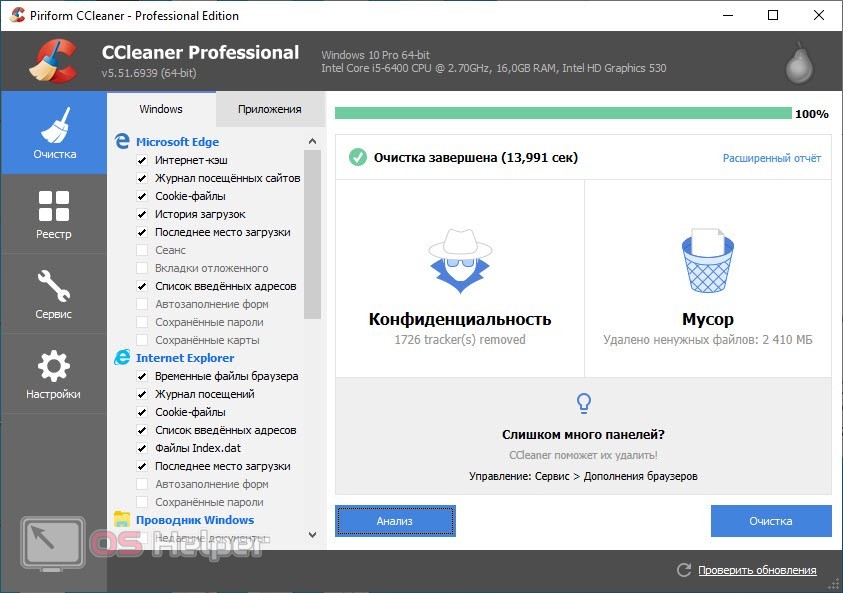Viewport: 843px width, 593px height.
Task: Click the Мусор result panel title
Action: tap(708, 319)
